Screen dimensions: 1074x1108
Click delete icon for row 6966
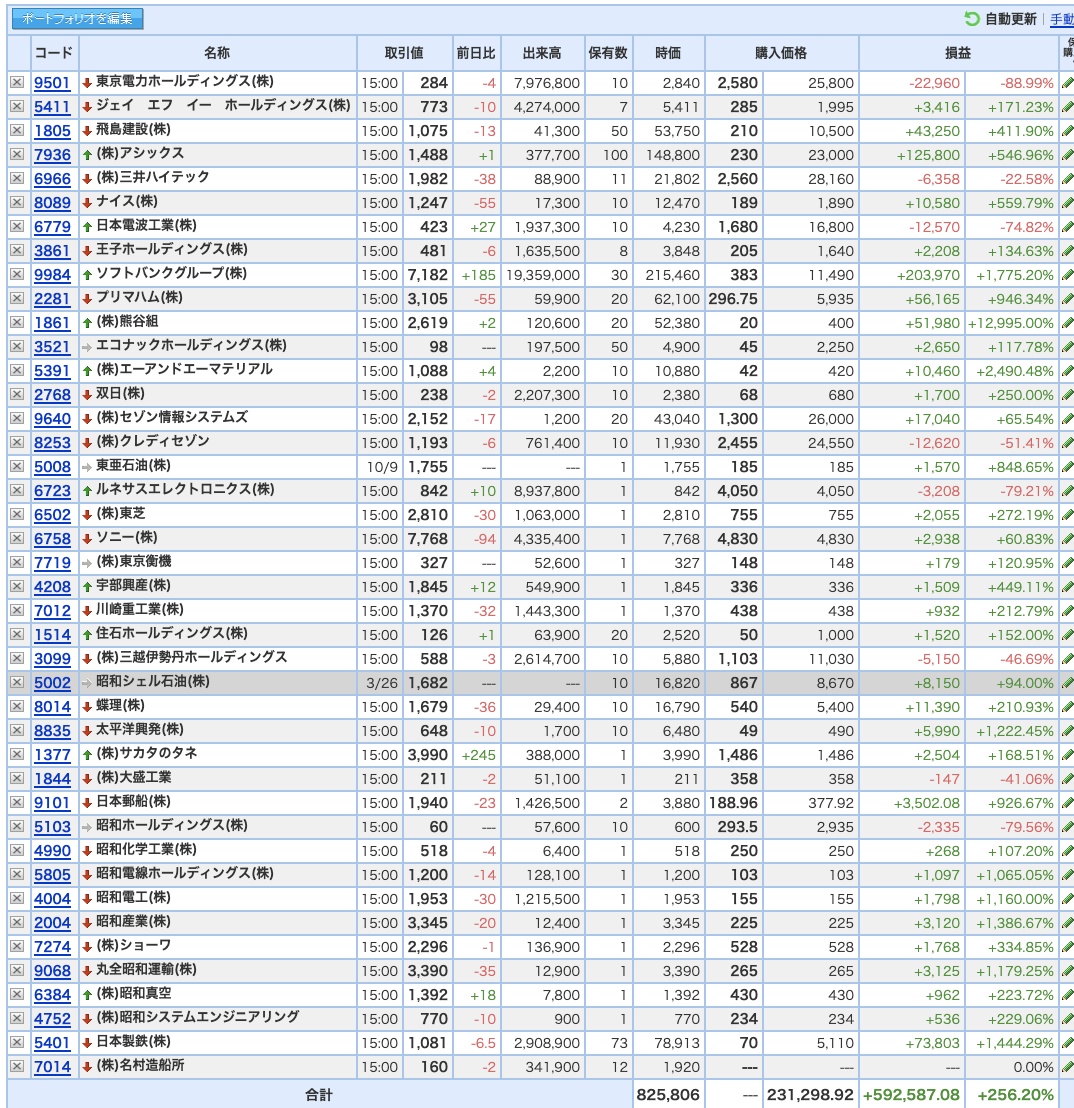click(x=17, y=179)
